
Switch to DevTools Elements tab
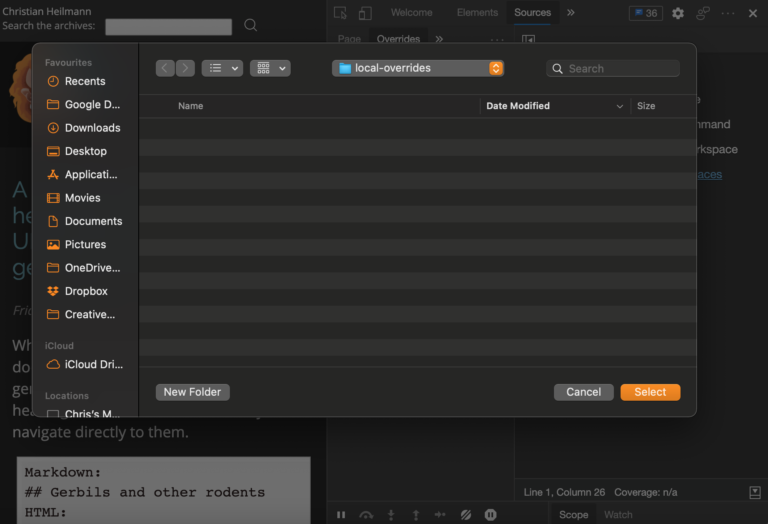click(477, 13)
